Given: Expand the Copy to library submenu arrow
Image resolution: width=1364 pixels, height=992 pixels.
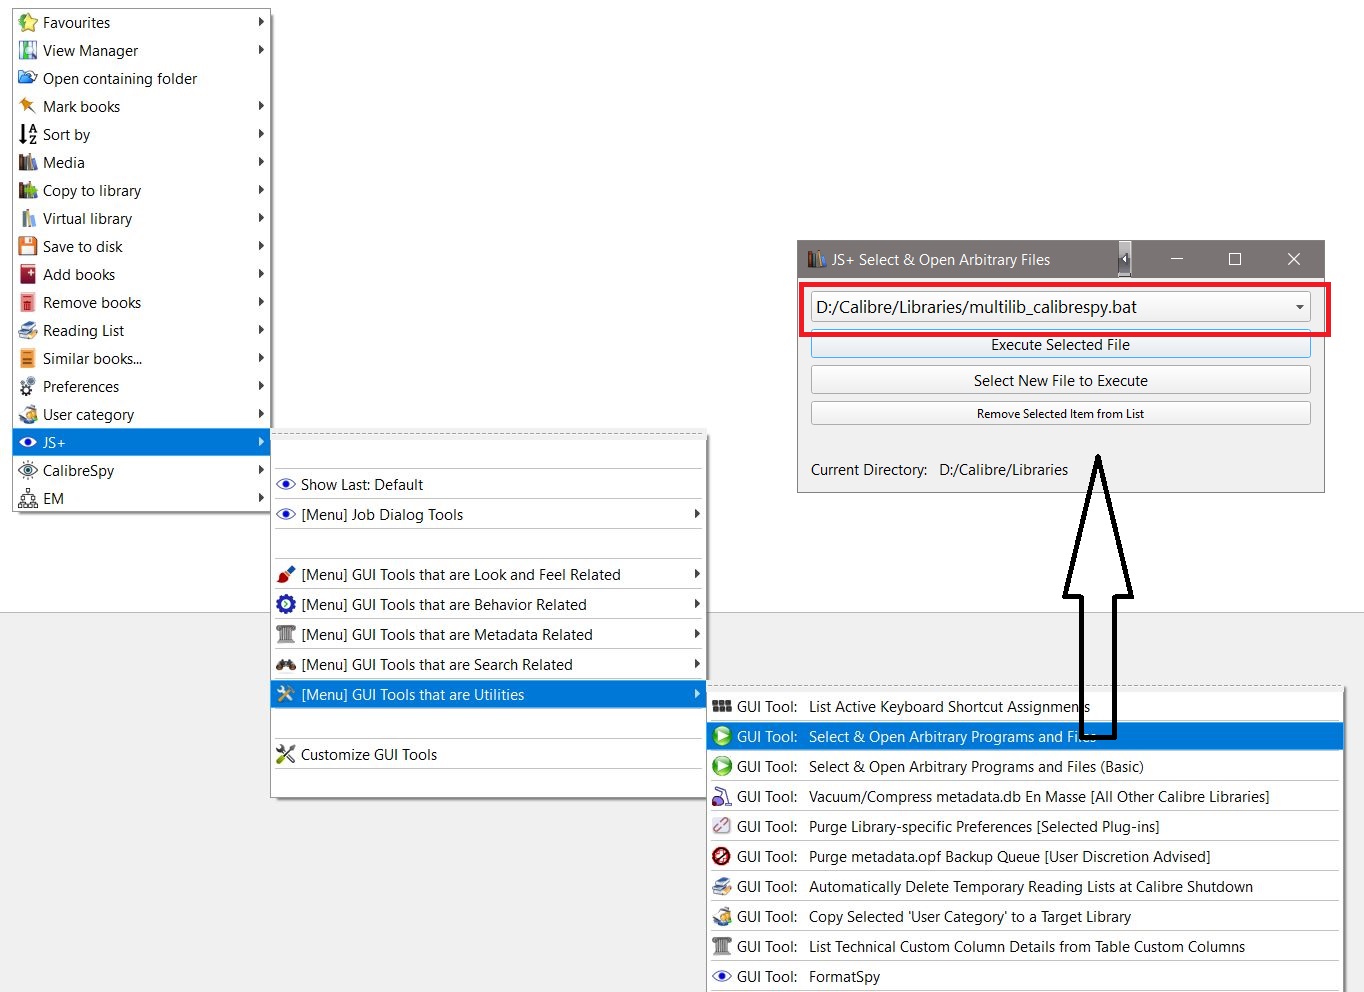Looking at the screenshot, I should coord(261,190).
